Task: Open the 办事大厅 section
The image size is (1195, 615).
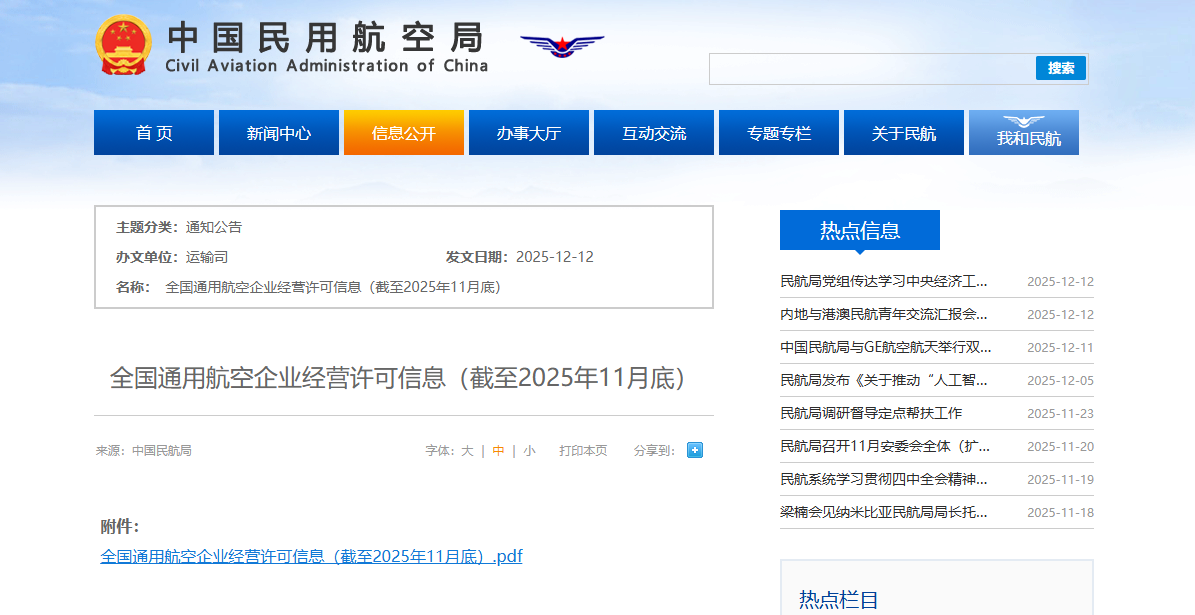Action: coord(528,131)
